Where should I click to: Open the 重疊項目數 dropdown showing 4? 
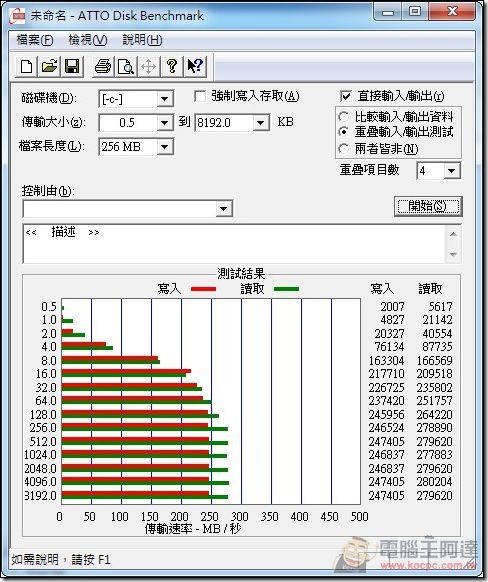(x=452, y=171)
